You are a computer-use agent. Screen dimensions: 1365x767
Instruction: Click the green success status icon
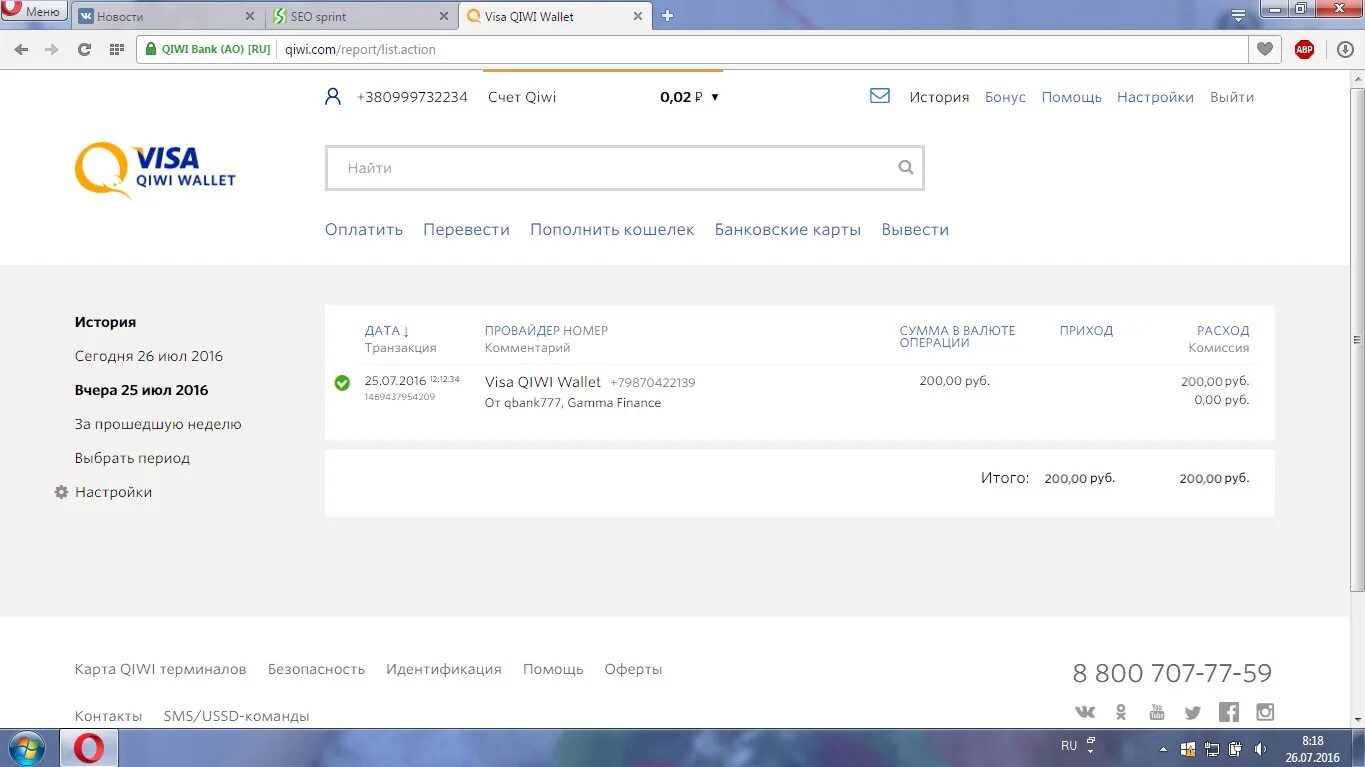click(342, 383)
